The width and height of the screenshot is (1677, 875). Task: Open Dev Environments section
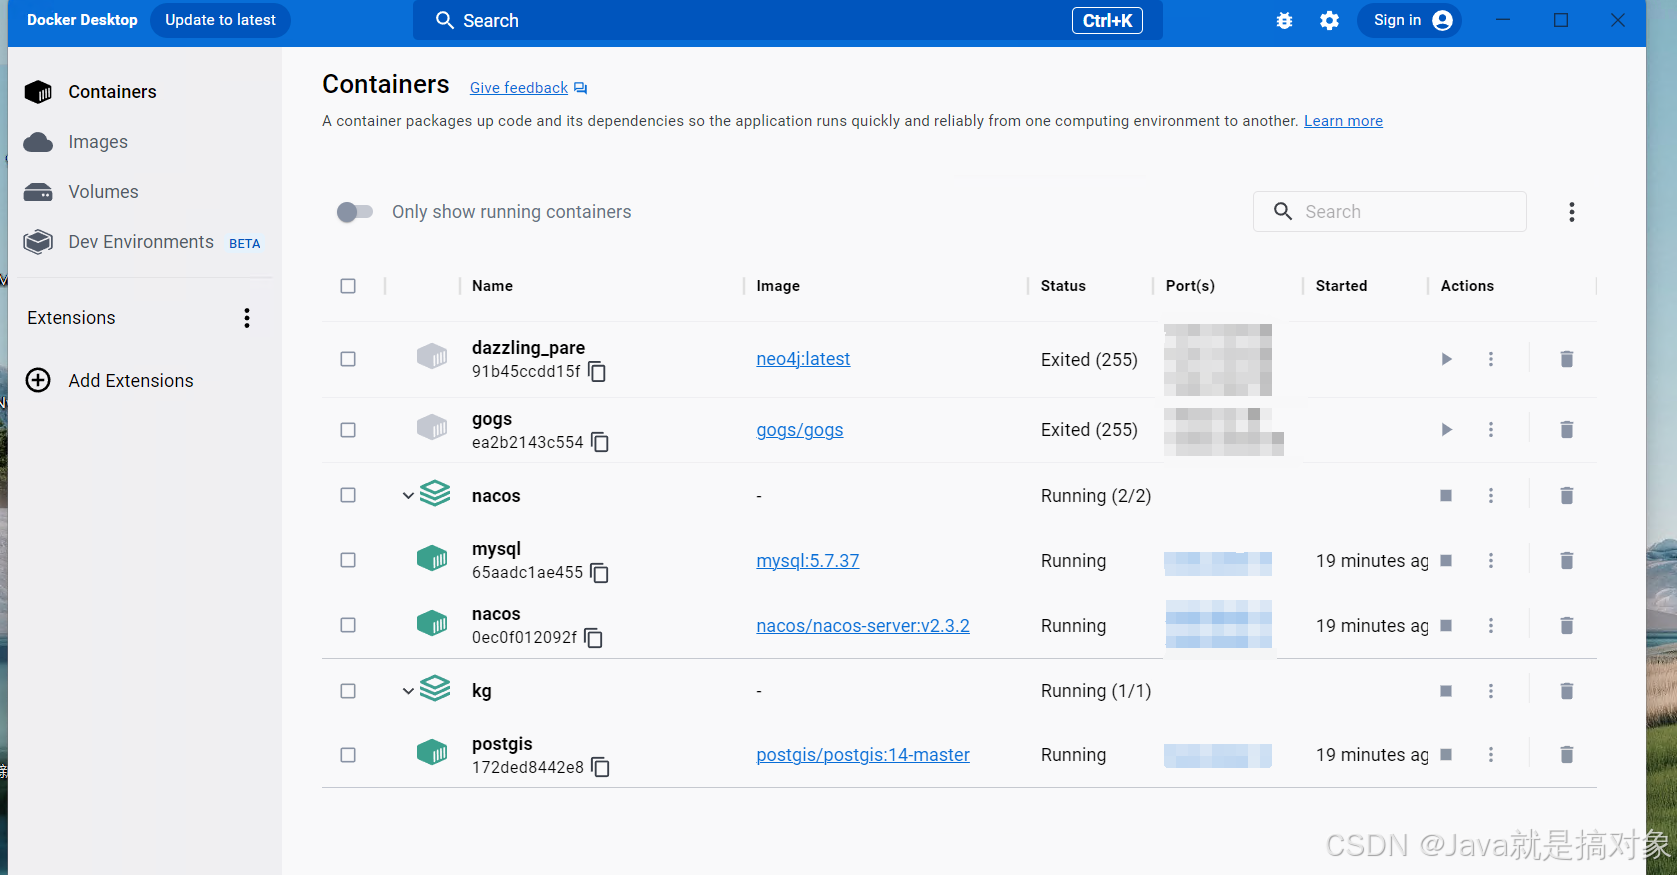point(140,242)
